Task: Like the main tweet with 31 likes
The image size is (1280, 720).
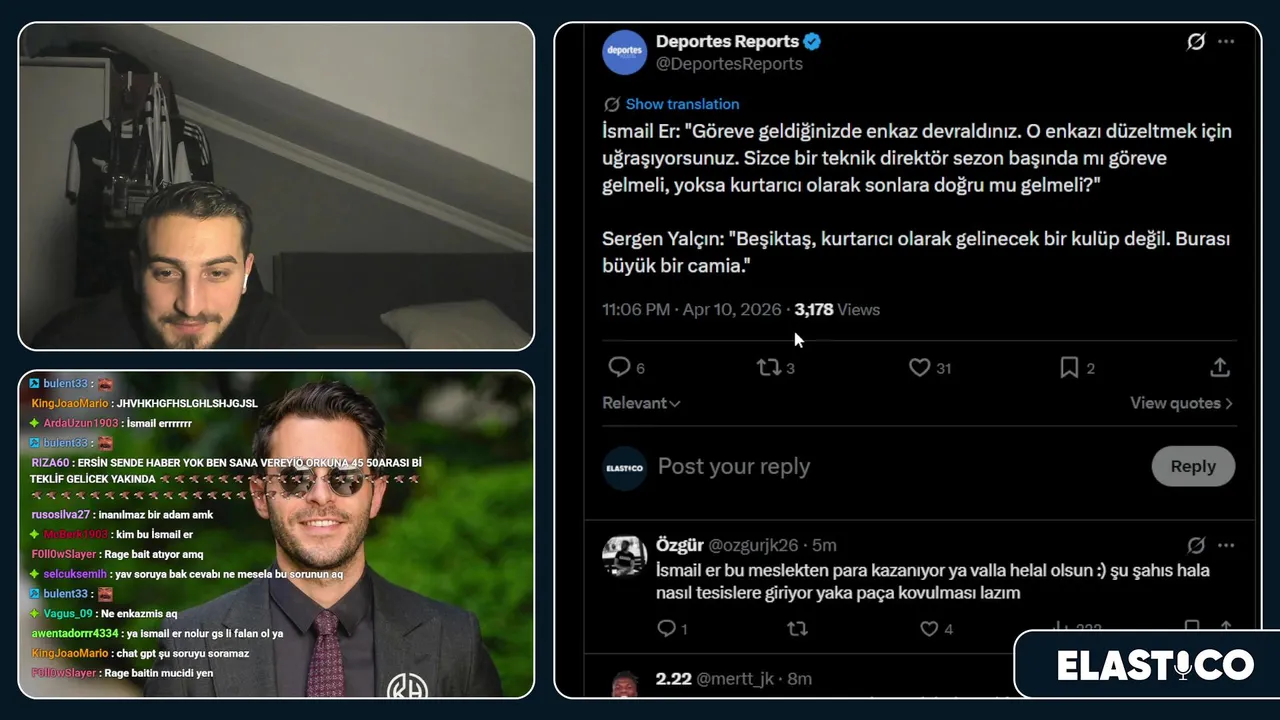Action: (919, 368)
